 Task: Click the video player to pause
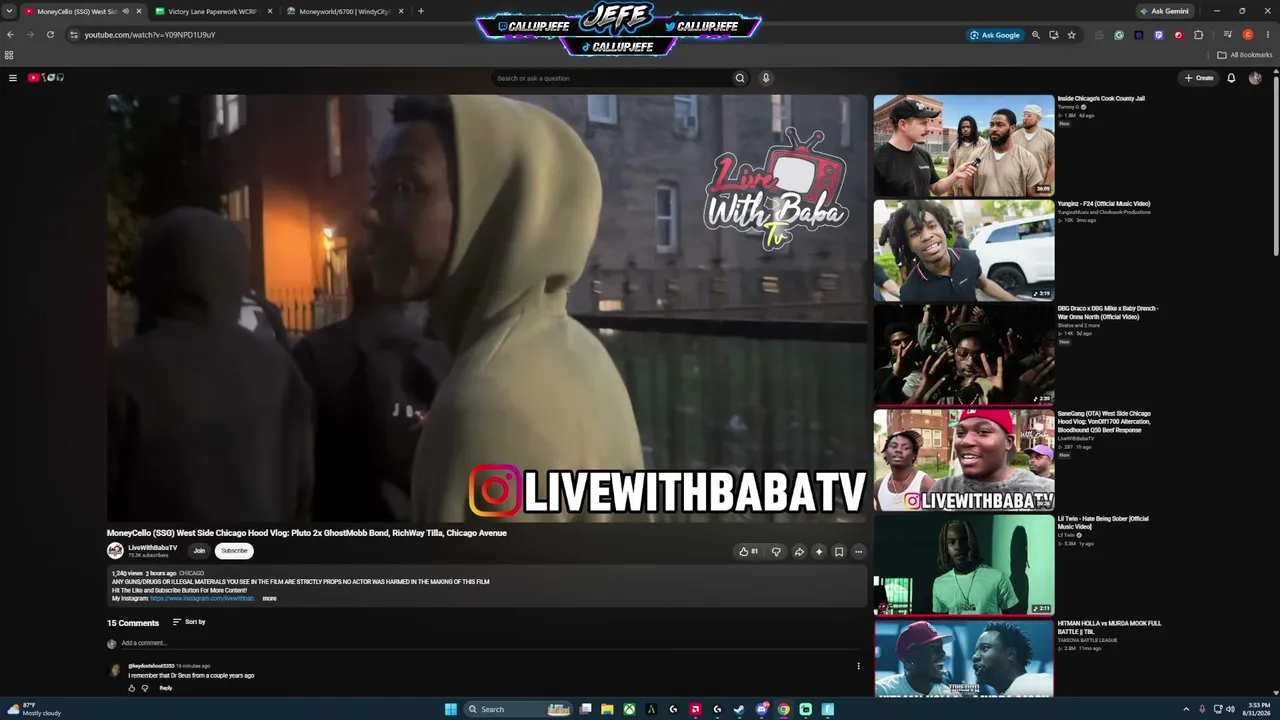pos(487,308)
